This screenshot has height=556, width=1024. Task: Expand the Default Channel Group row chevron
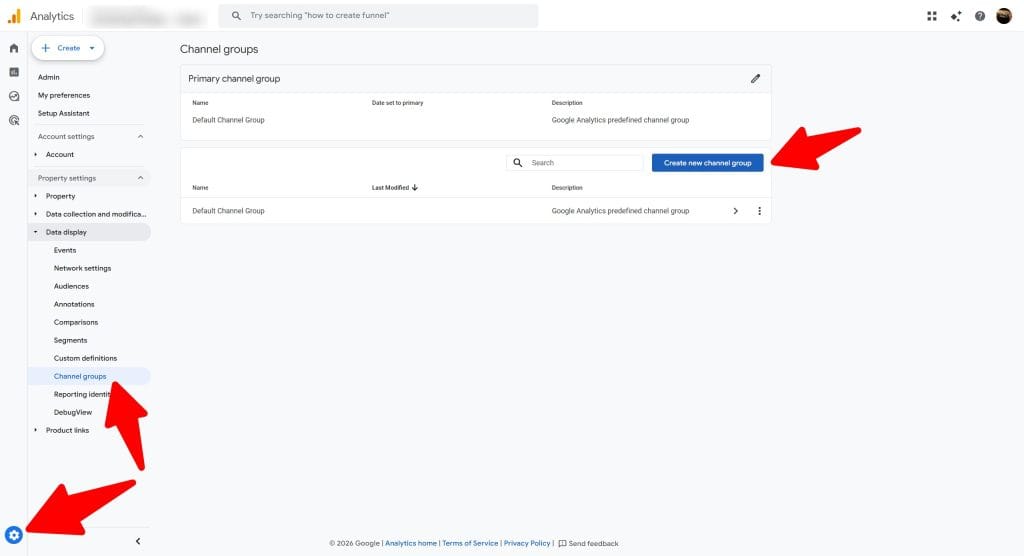coord(736,211)
